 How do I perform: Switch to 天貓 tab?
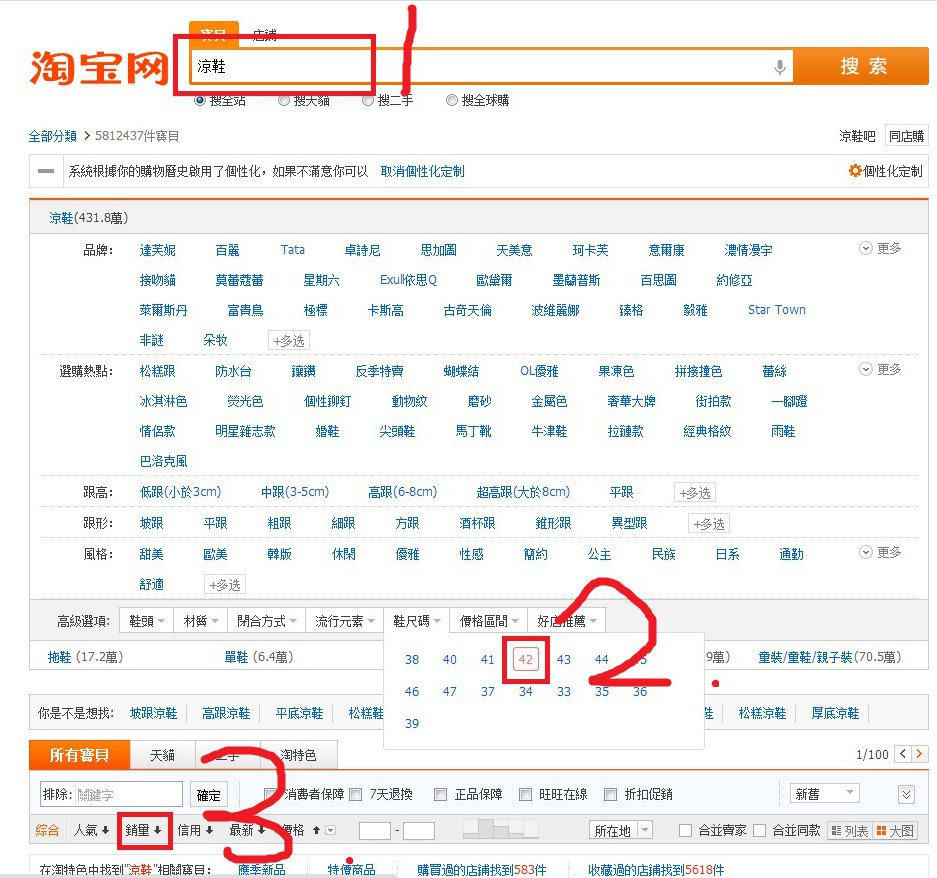(162, 755)
